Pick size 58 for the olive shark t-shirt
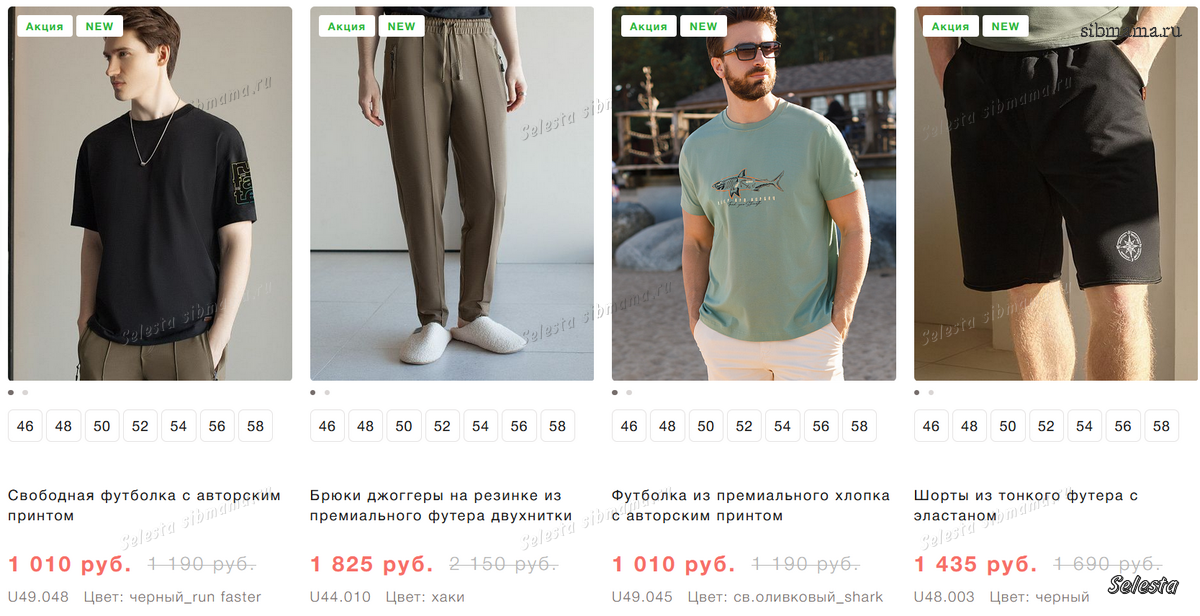Viewport: 1200px width, 616px height. [x=859, y=426]
